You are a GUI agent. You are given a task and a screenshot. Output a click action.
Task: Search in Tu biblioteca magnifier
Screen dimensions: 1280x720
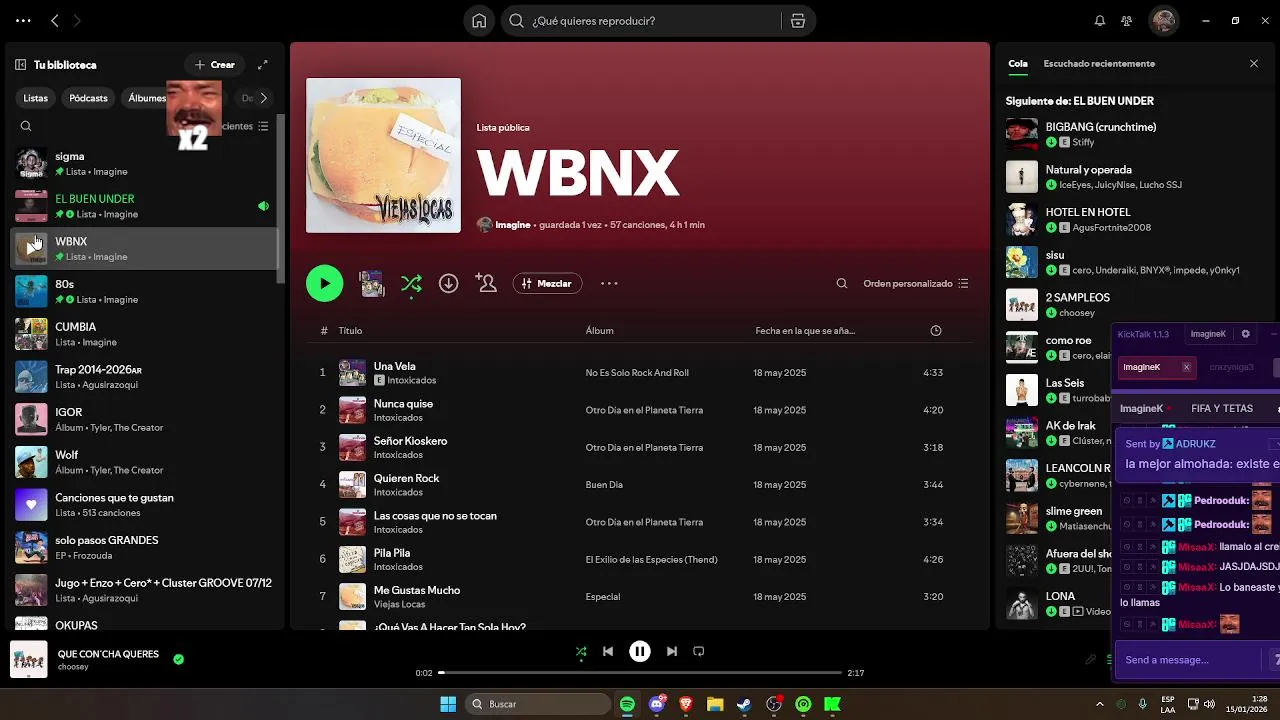coord(26,126)
